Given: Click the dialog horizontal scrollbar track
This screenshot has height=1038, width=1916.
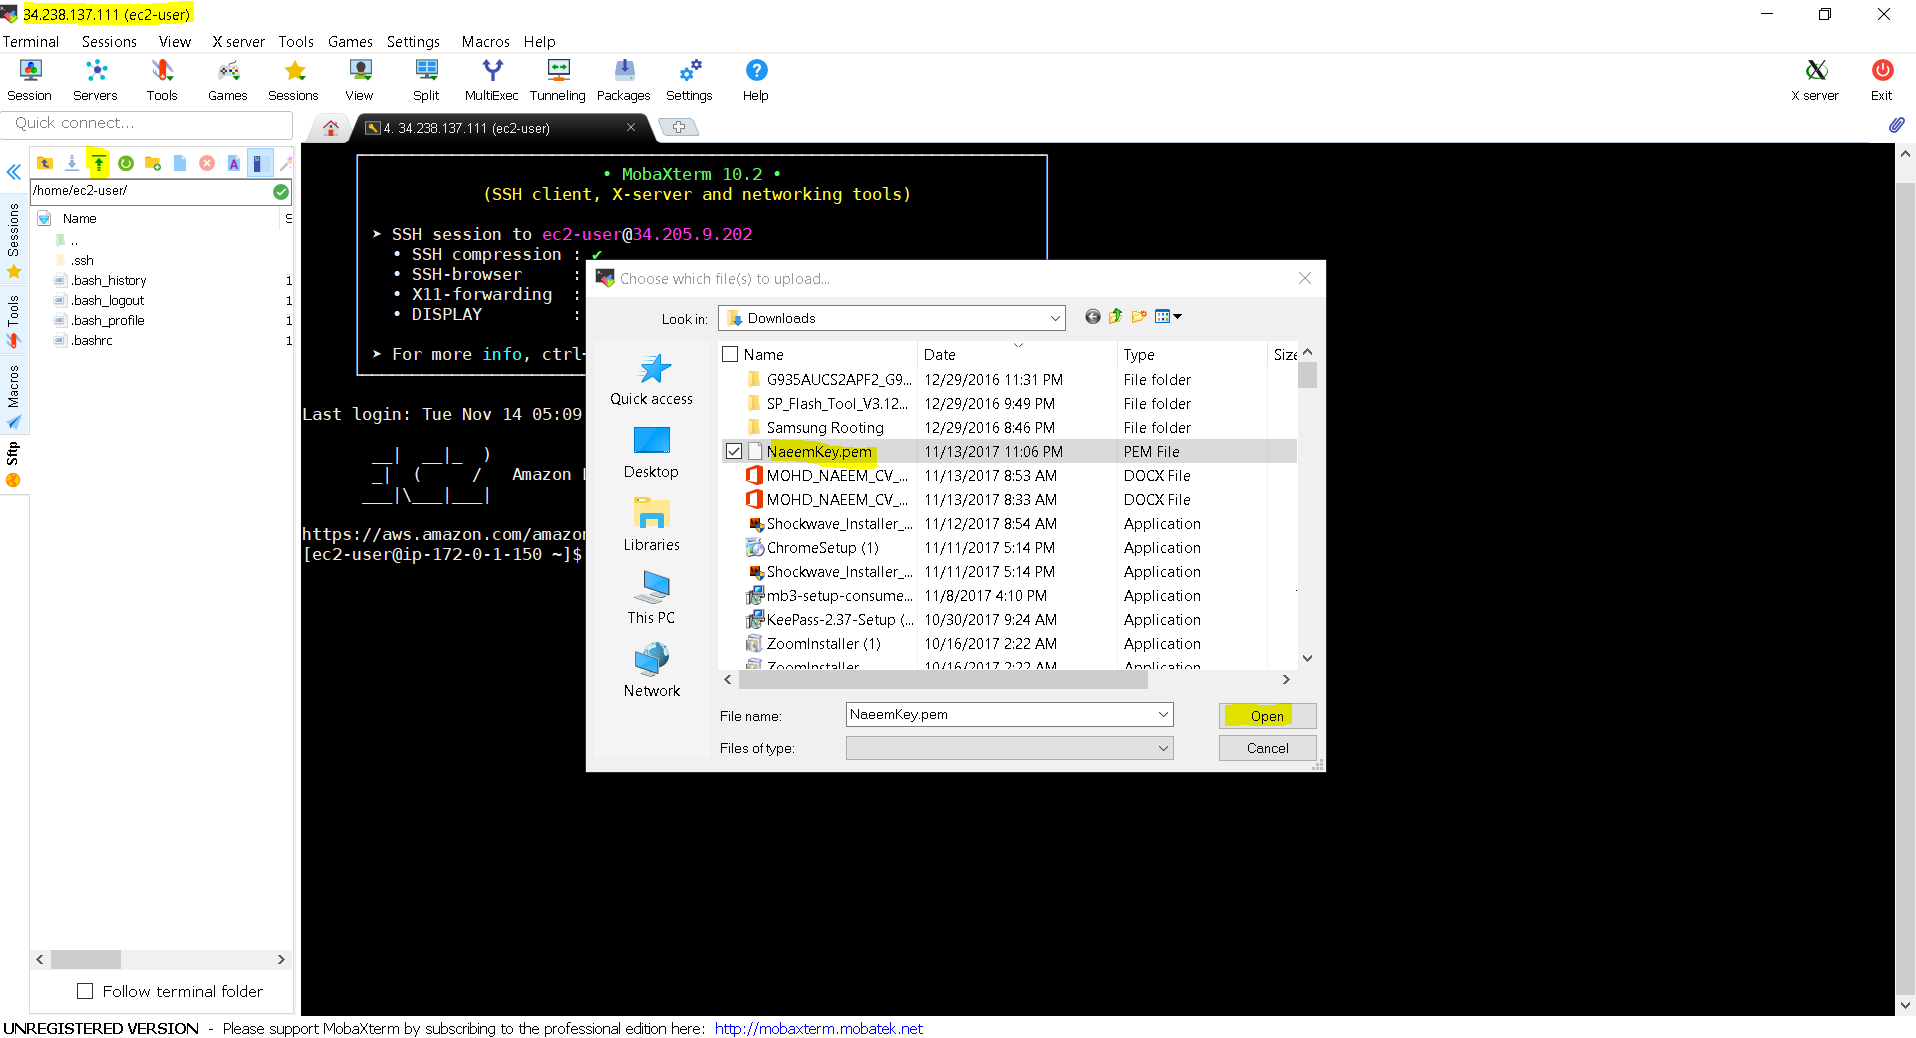Looking at the screenshot, I should (1215, 680).
